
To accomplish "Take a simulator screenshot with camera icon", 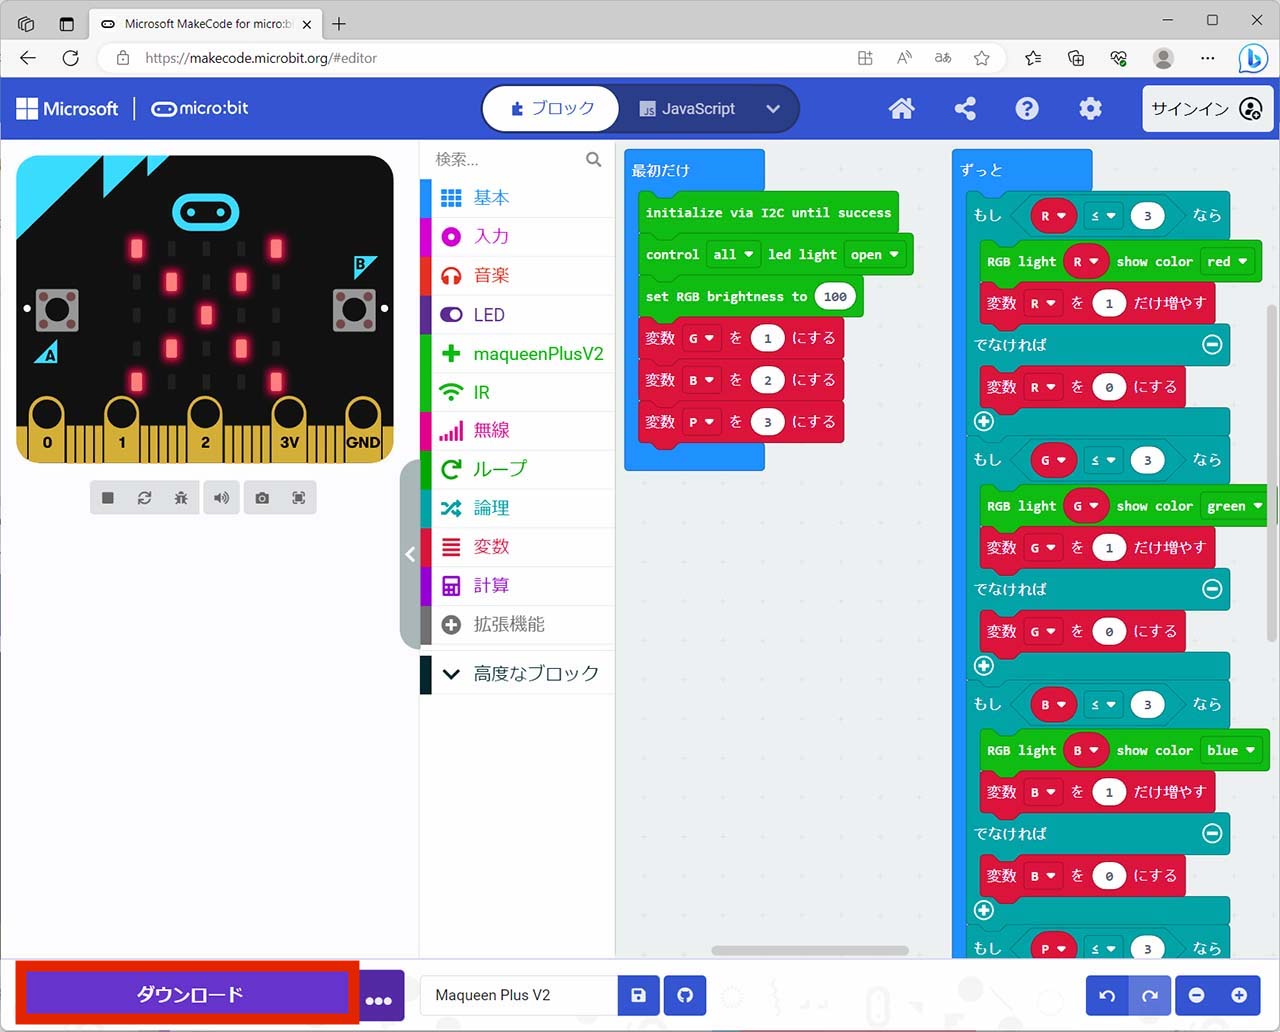I will [x=262, y=497].
